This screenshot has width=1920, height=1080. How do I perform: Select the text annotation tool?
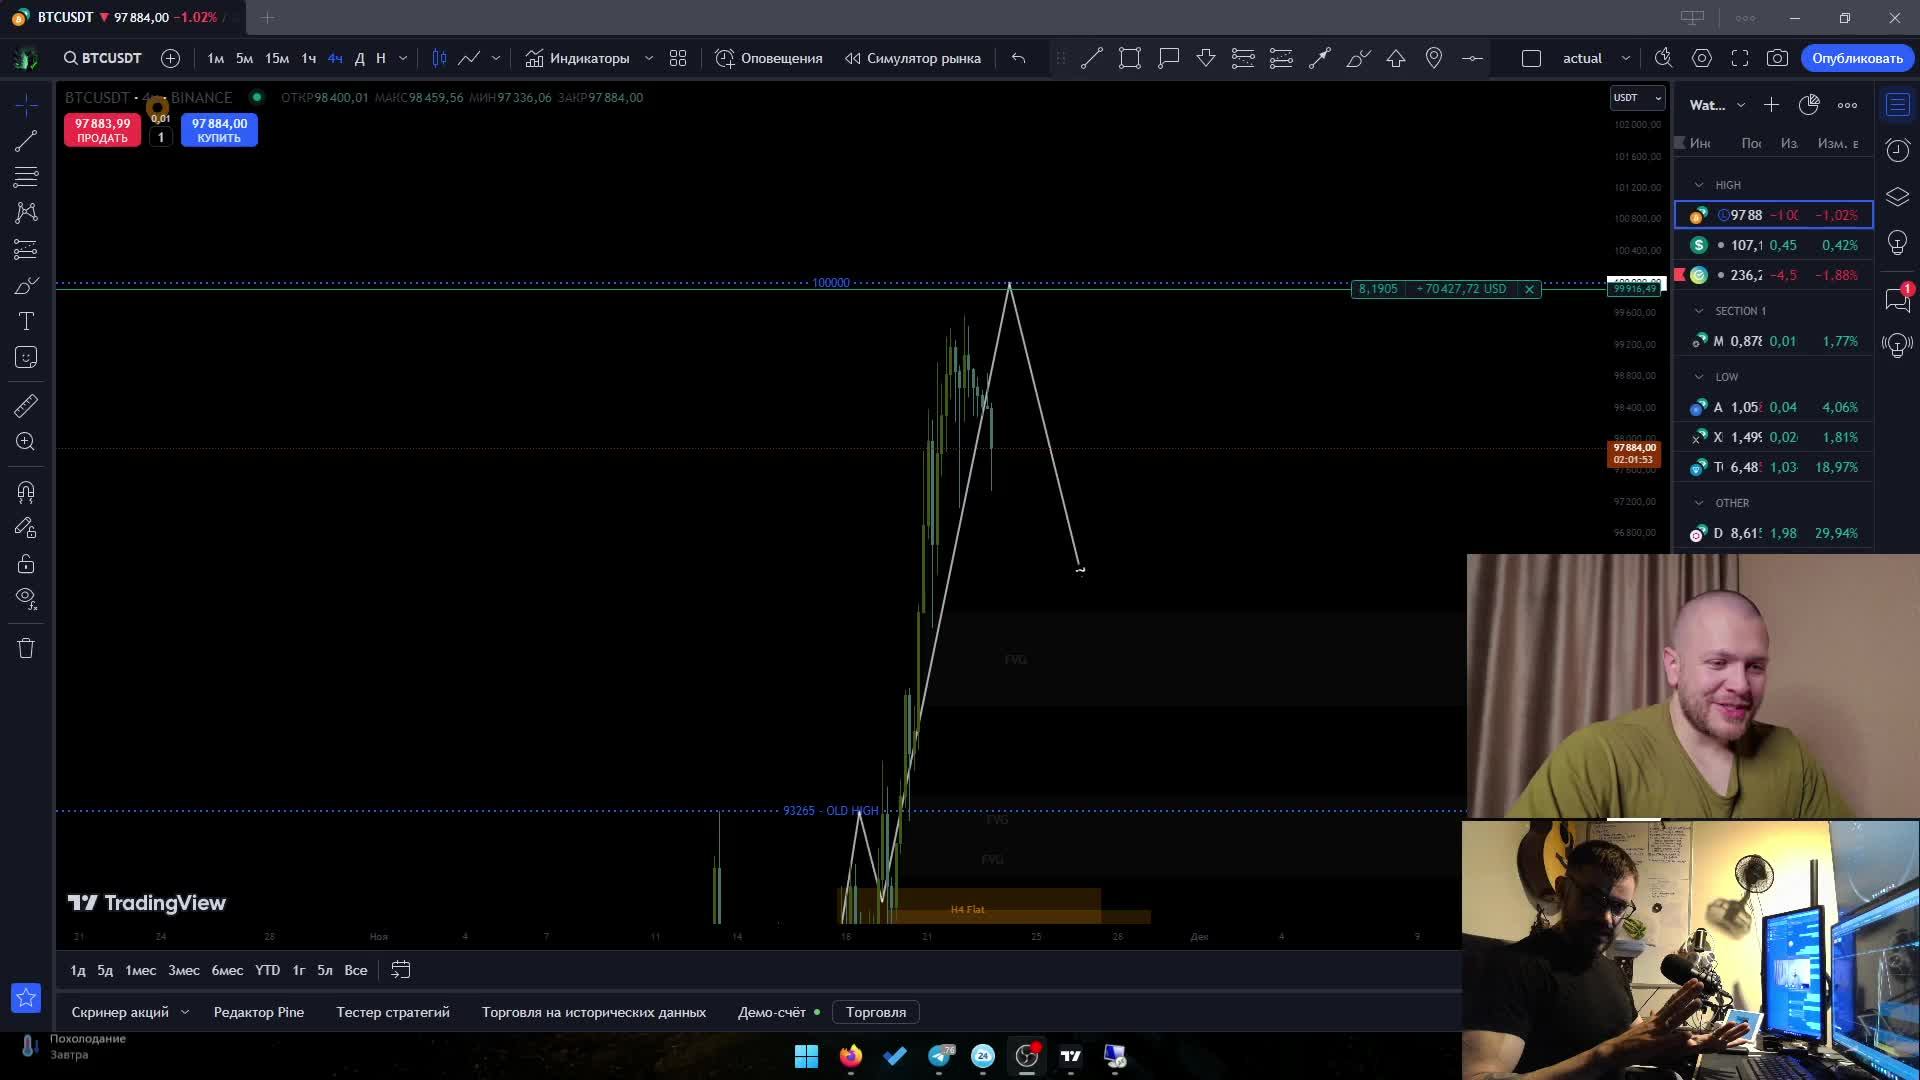(x=26, y=321)
